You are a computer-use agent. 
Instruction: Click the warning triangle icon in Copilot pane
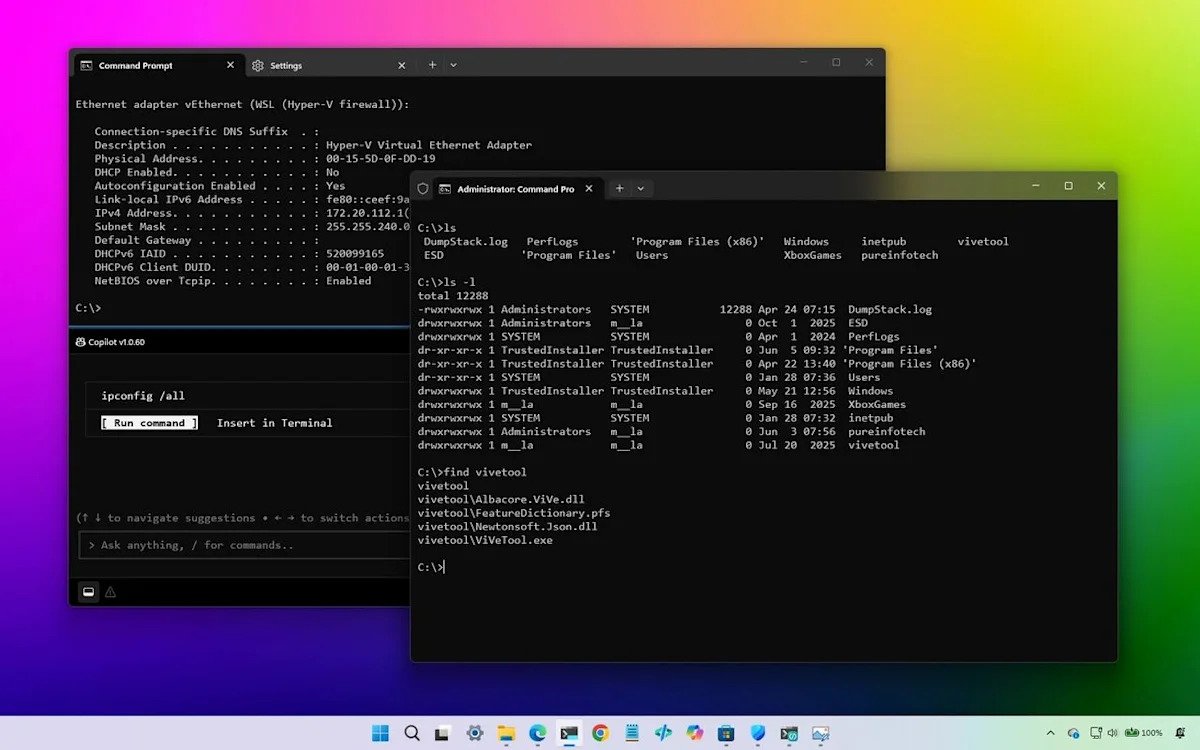(x=110, y=592)
